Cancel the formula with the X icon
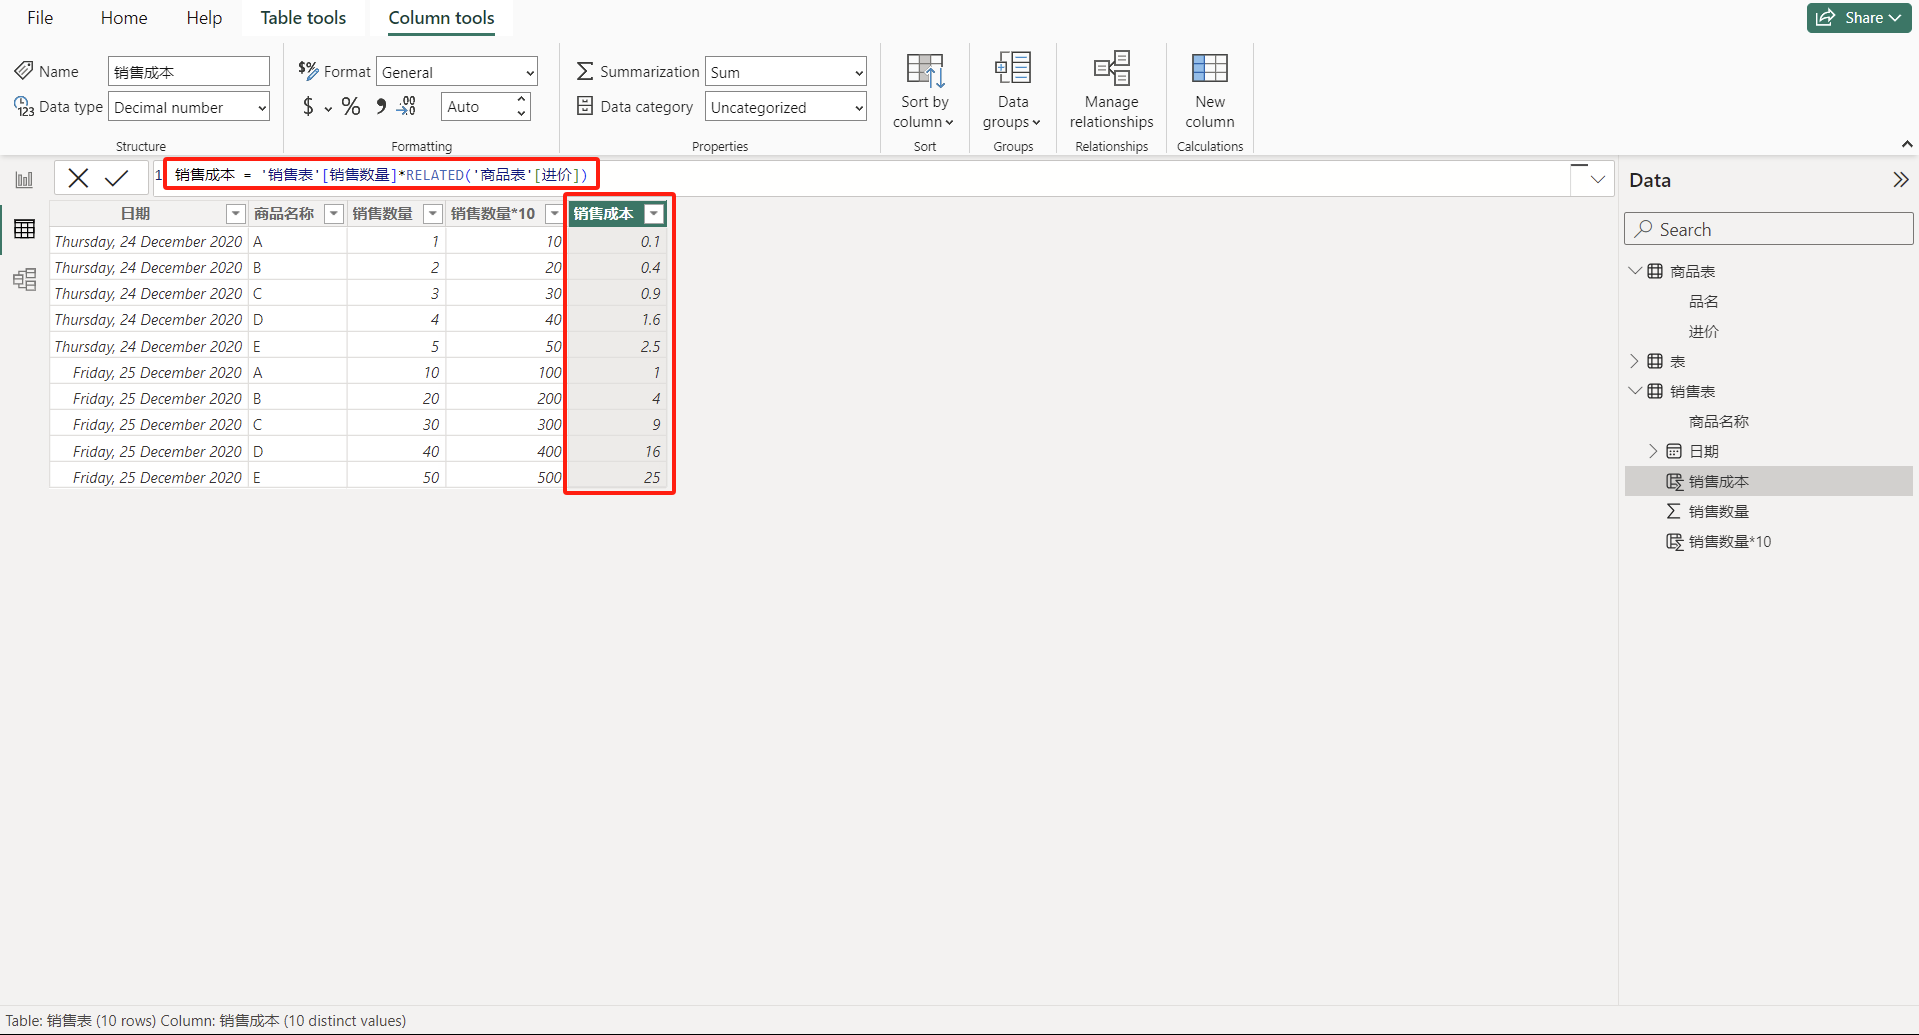This screenshot has height=1035, width=1919. (78, 178)
